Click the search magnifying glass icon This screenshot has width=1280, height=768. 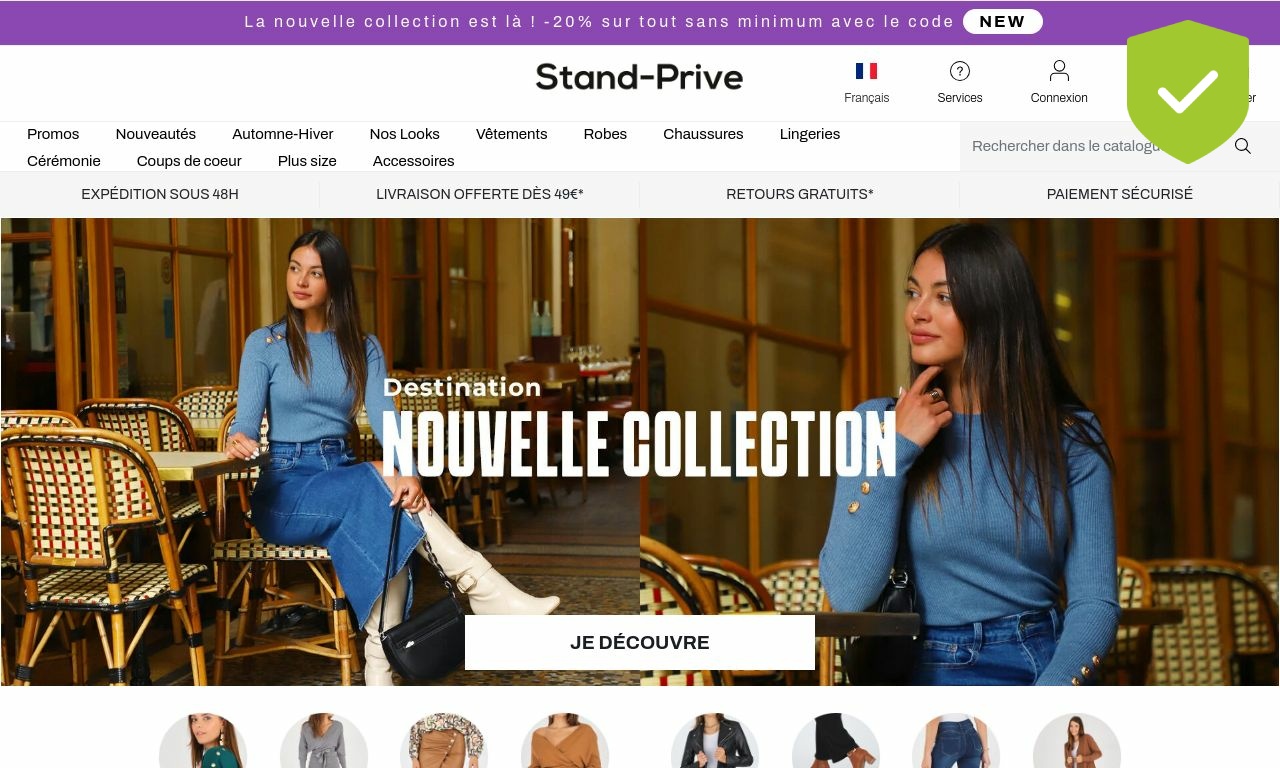(1243, 146)
